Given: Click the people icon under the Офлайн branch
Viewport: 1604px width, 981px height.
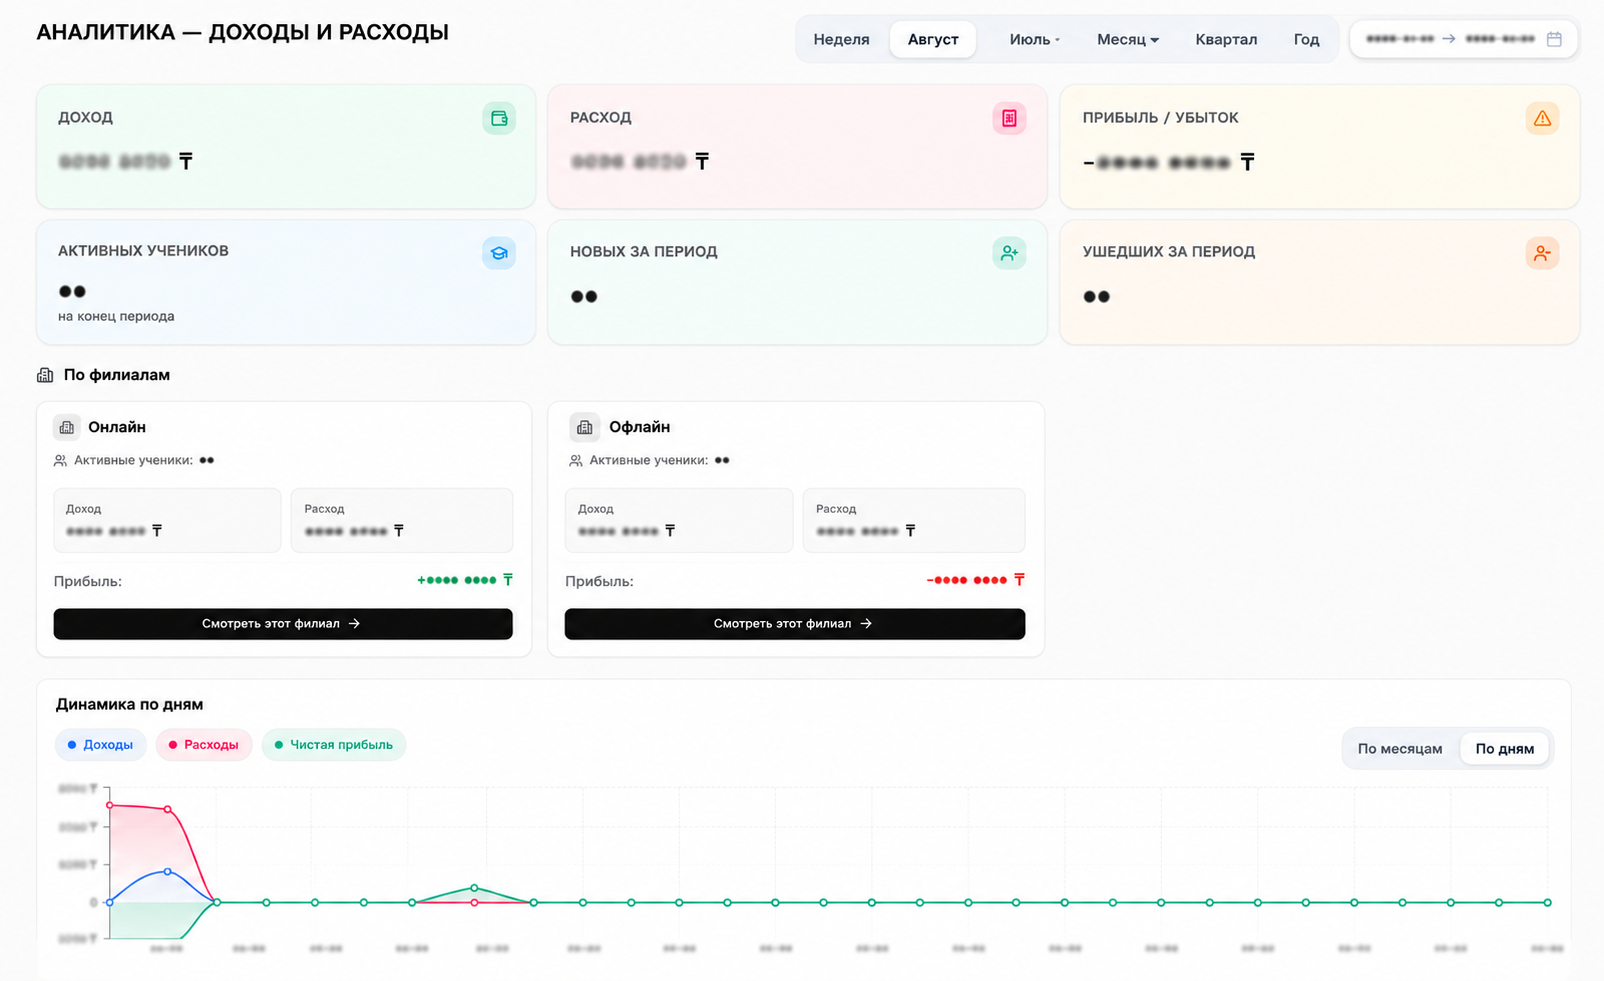Looking at the screenshot, I should (x=576, y=461).
